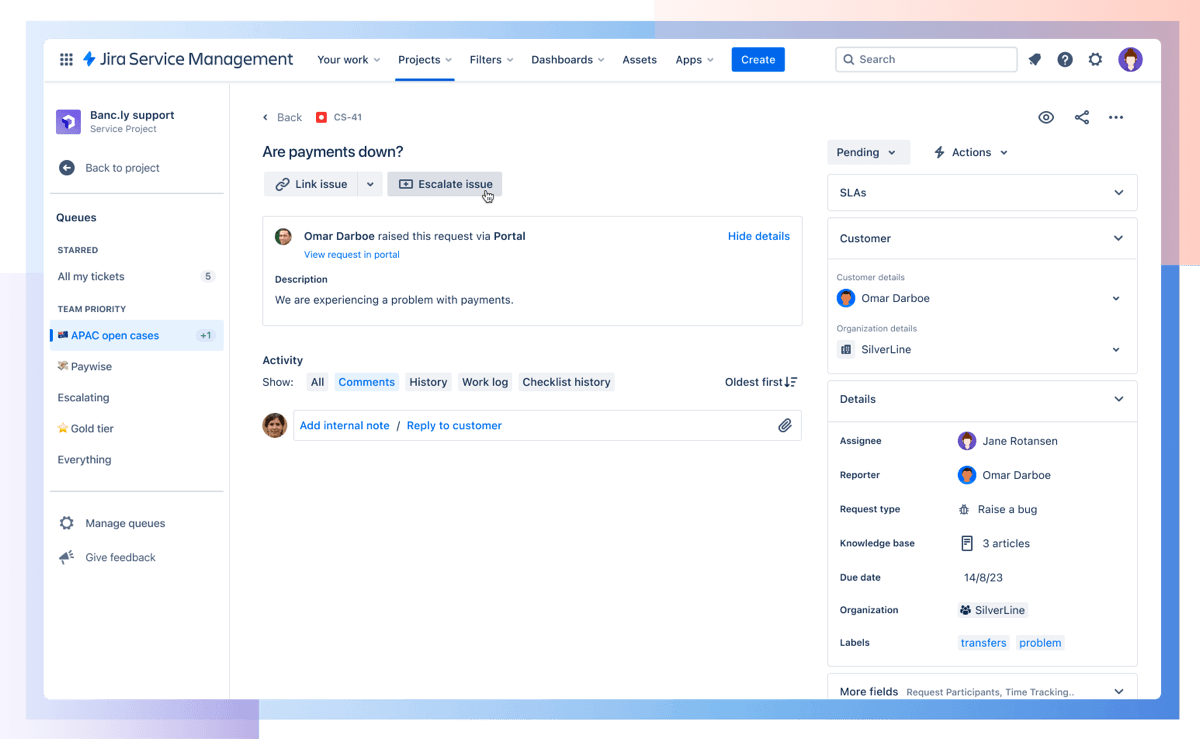
Task: Click the Create button
Action: point(757,59)
